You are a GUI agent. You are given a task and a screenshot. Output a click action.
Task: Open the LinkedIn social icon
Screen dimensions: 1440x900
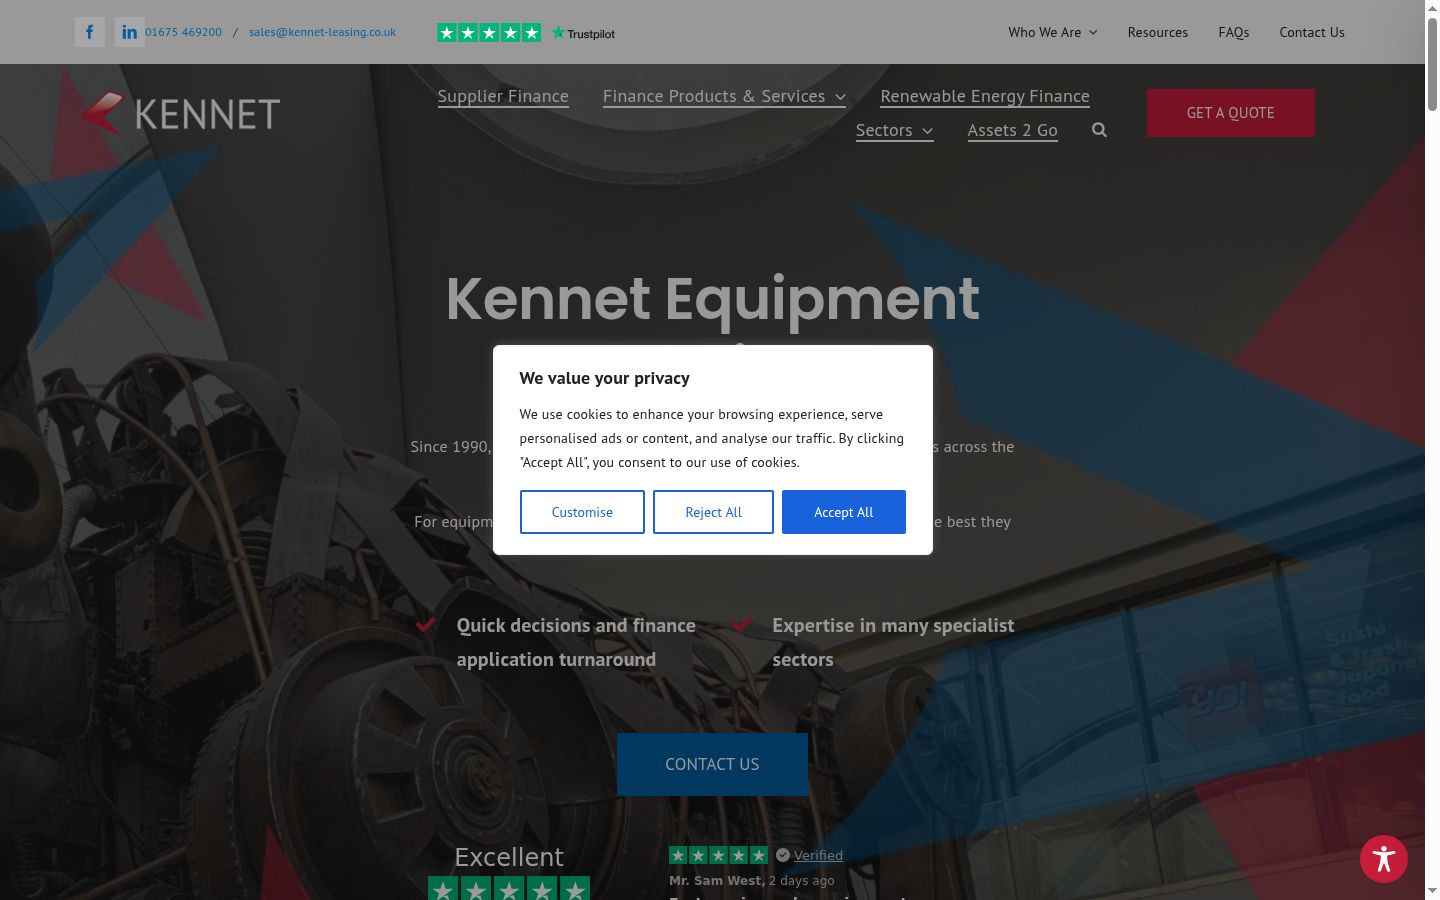tap(129, 32)
